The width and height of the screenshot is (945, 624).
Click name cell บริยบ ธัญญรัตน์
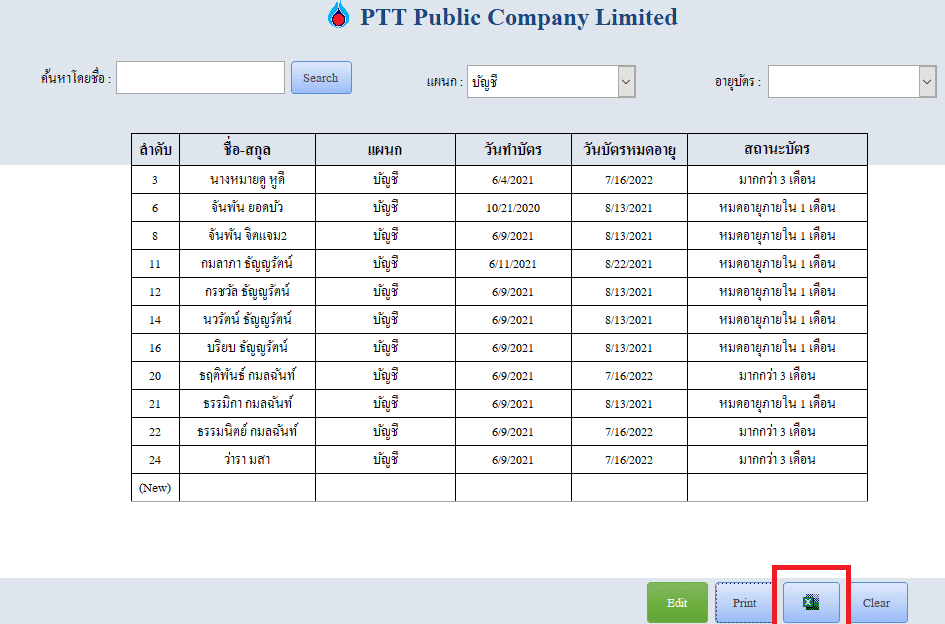(247, 348)
